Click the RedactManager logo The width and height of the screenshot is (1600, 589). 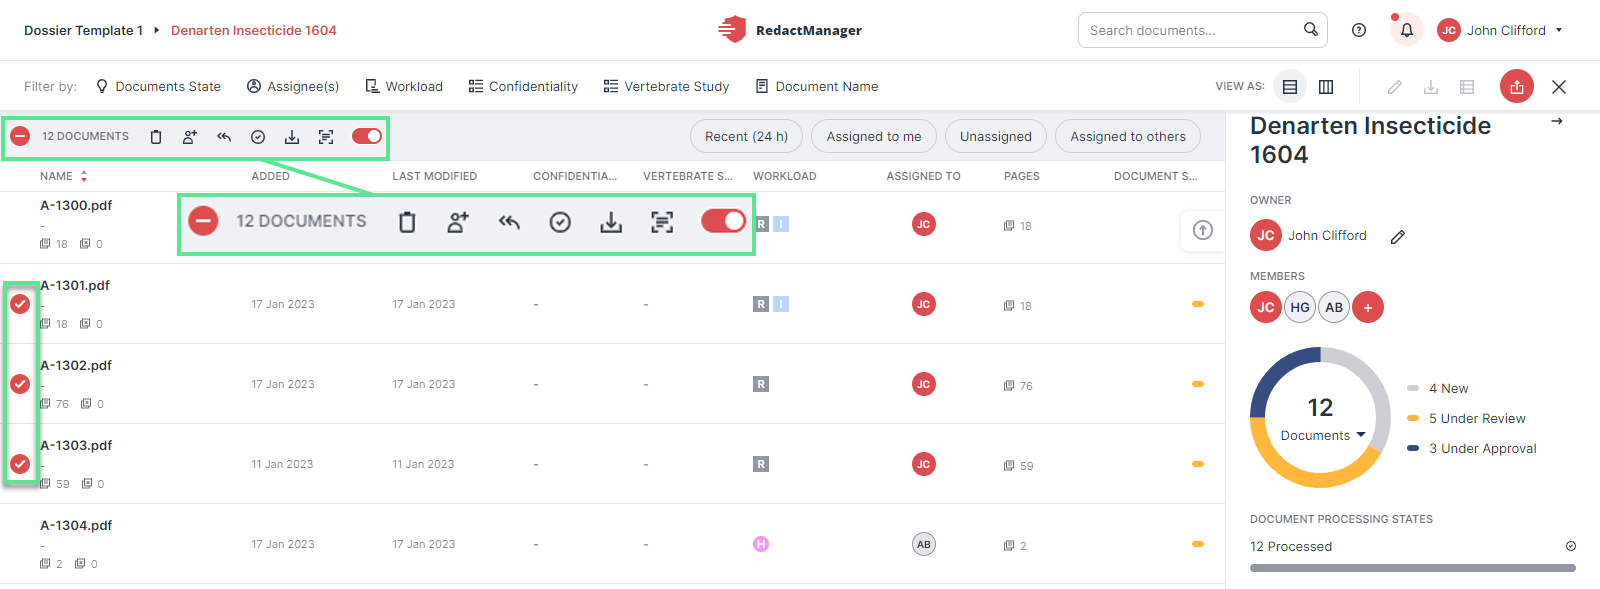tap(790, 30)
